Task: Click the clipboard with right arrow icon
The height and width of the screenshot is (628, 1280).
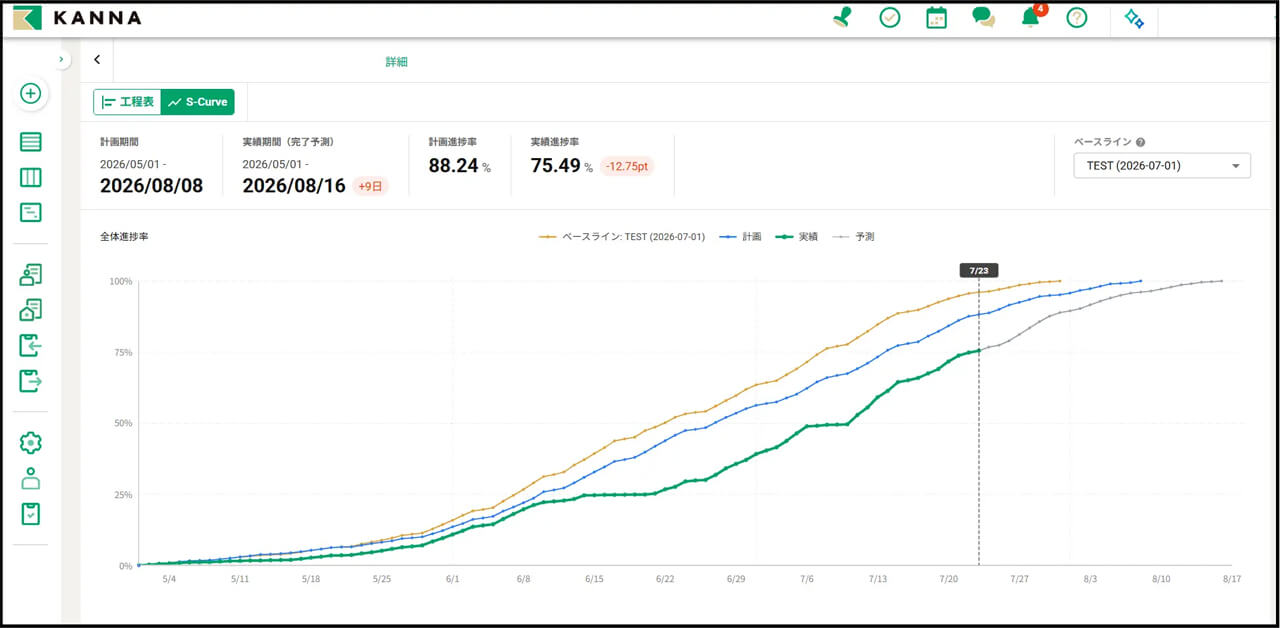Action: 31,380
